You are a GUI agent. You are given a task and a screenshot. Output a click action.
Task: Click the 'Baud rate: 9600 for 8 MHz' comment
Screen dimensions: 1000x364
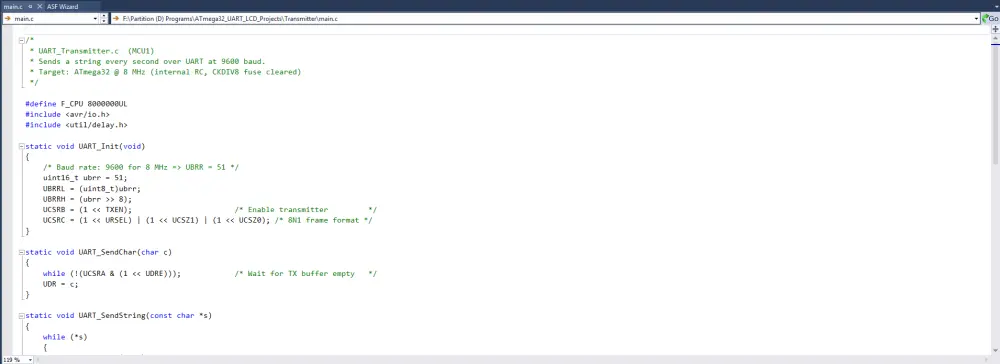[x=141, y=167]
